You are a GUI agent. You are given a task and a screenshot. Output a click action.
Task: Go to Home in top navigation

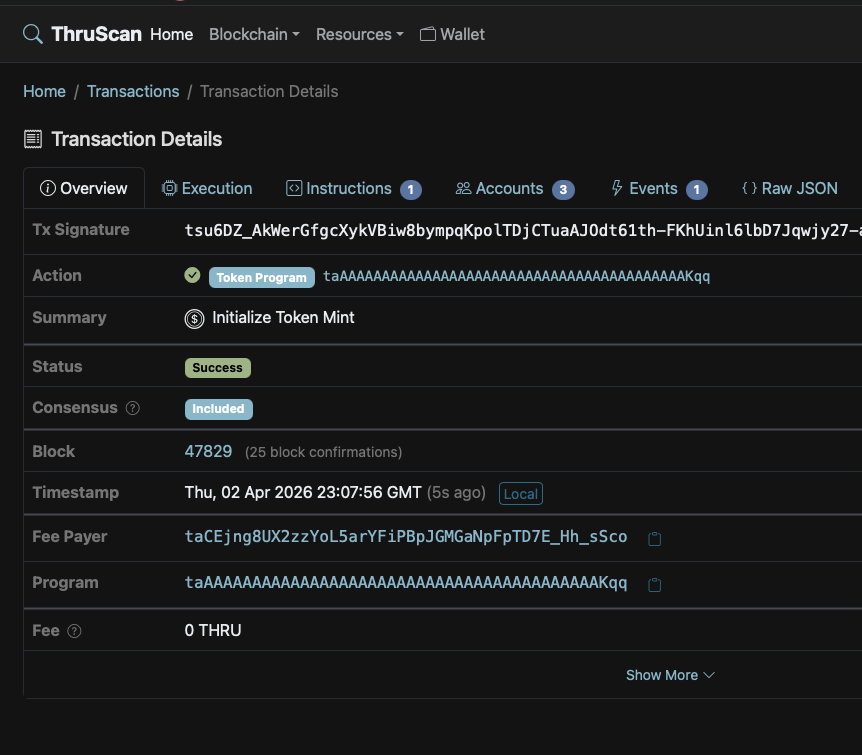[x=172, y=35]
